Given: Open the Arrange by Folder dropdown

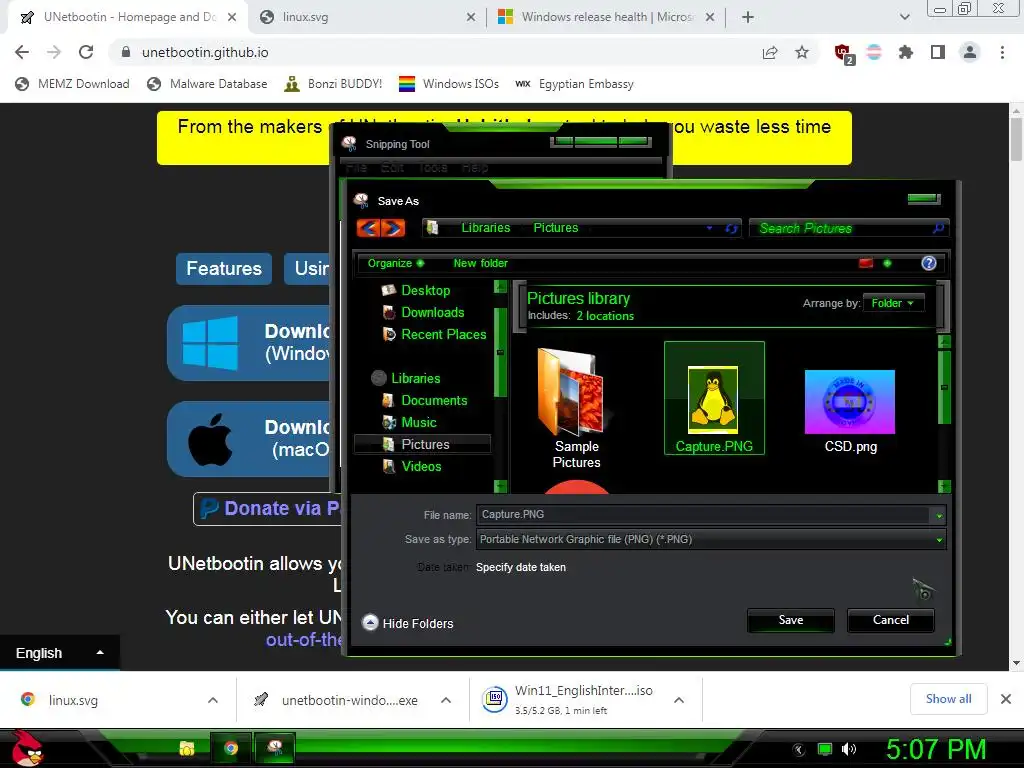Looking at the screenshot, I should (x=893, y=303).
